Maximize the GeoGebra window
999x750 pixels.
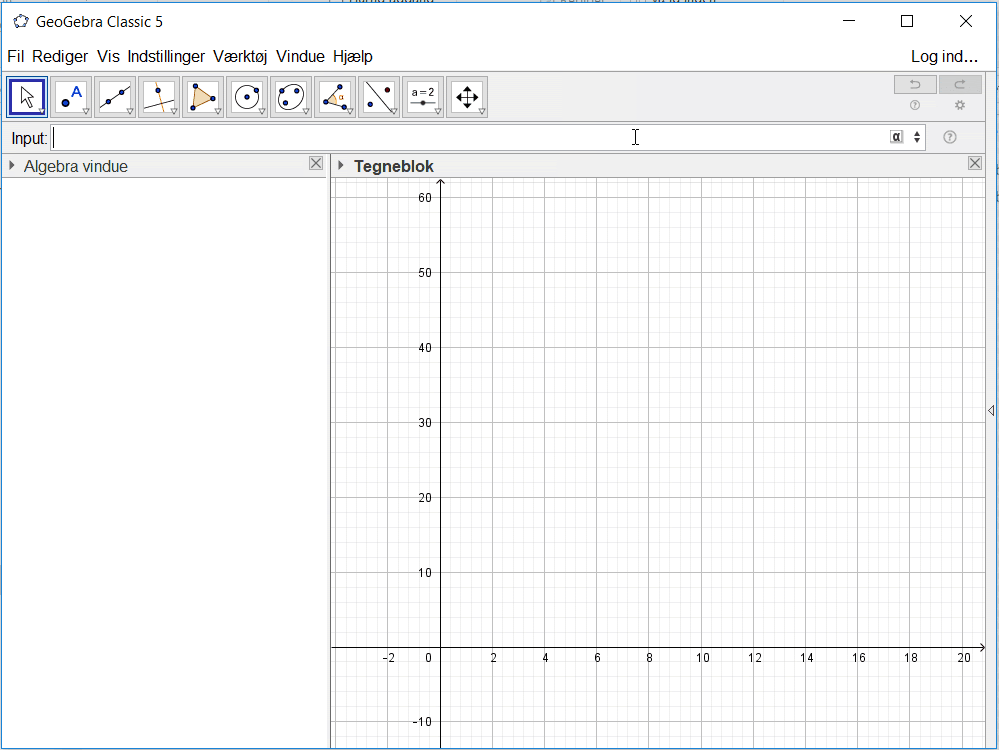click(907, 21)
